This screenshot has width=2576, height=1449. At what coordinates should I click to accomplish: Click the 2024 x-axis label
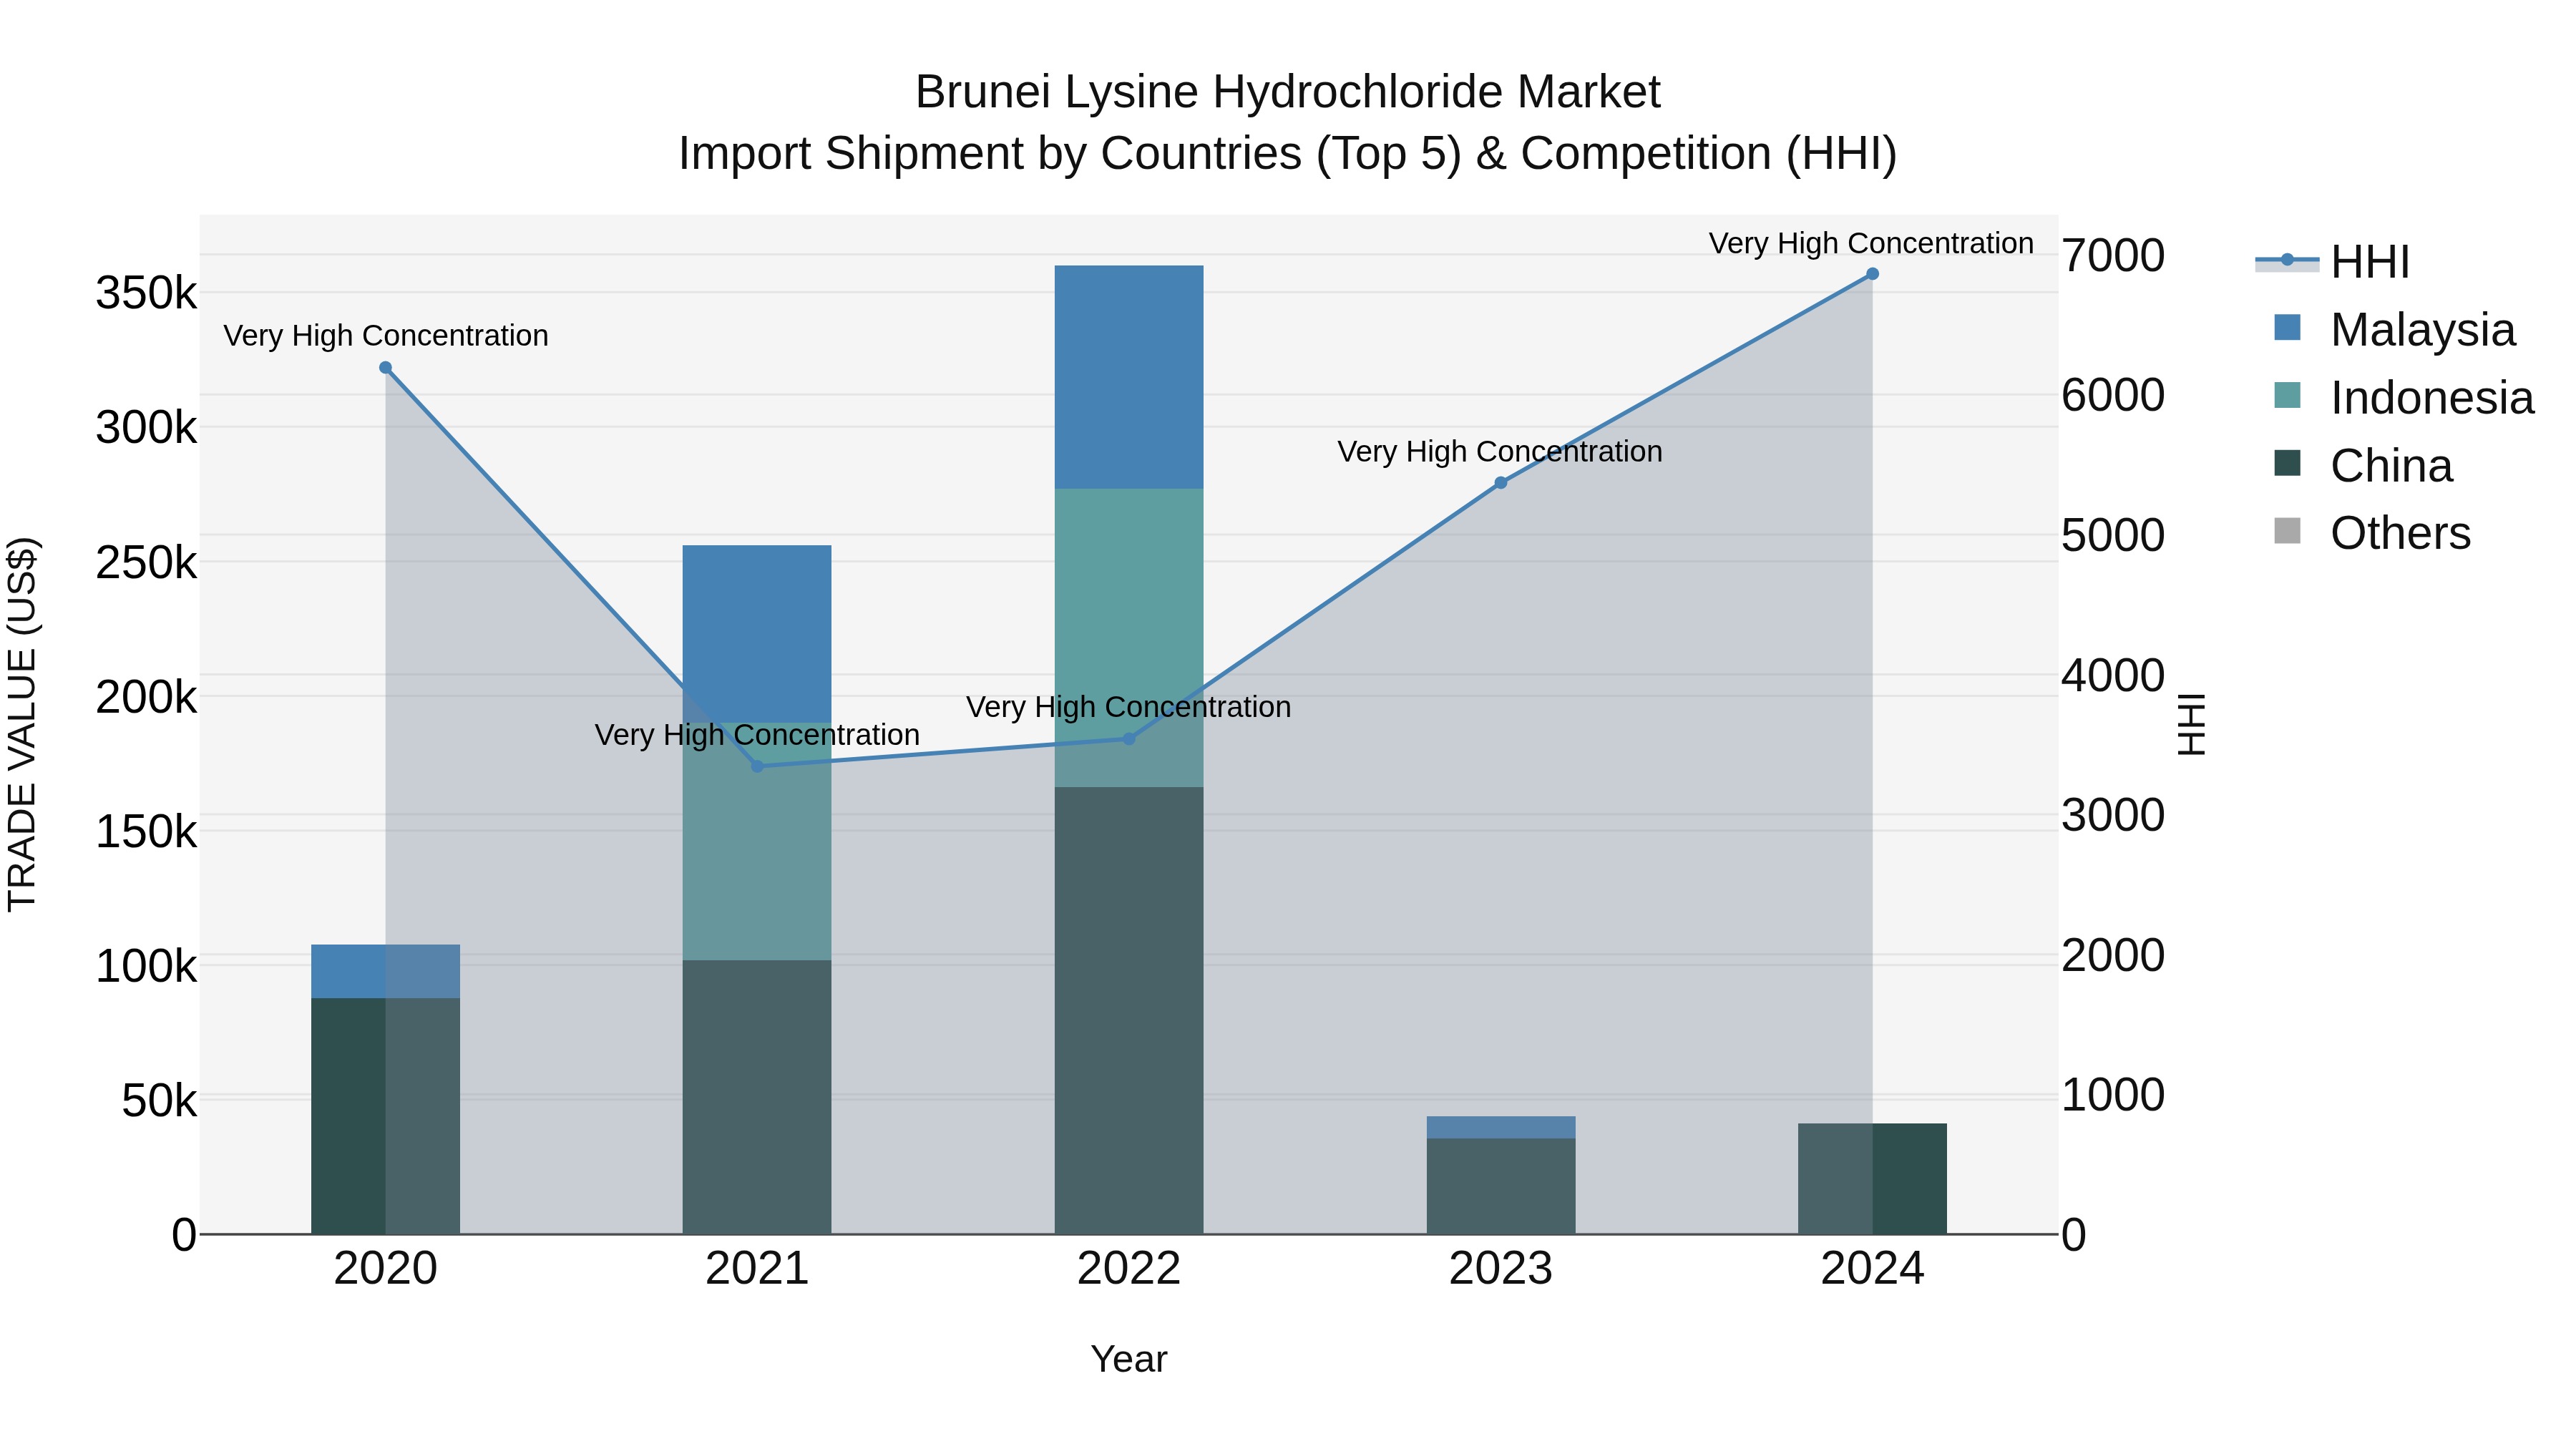(x=1873, y=1269)
